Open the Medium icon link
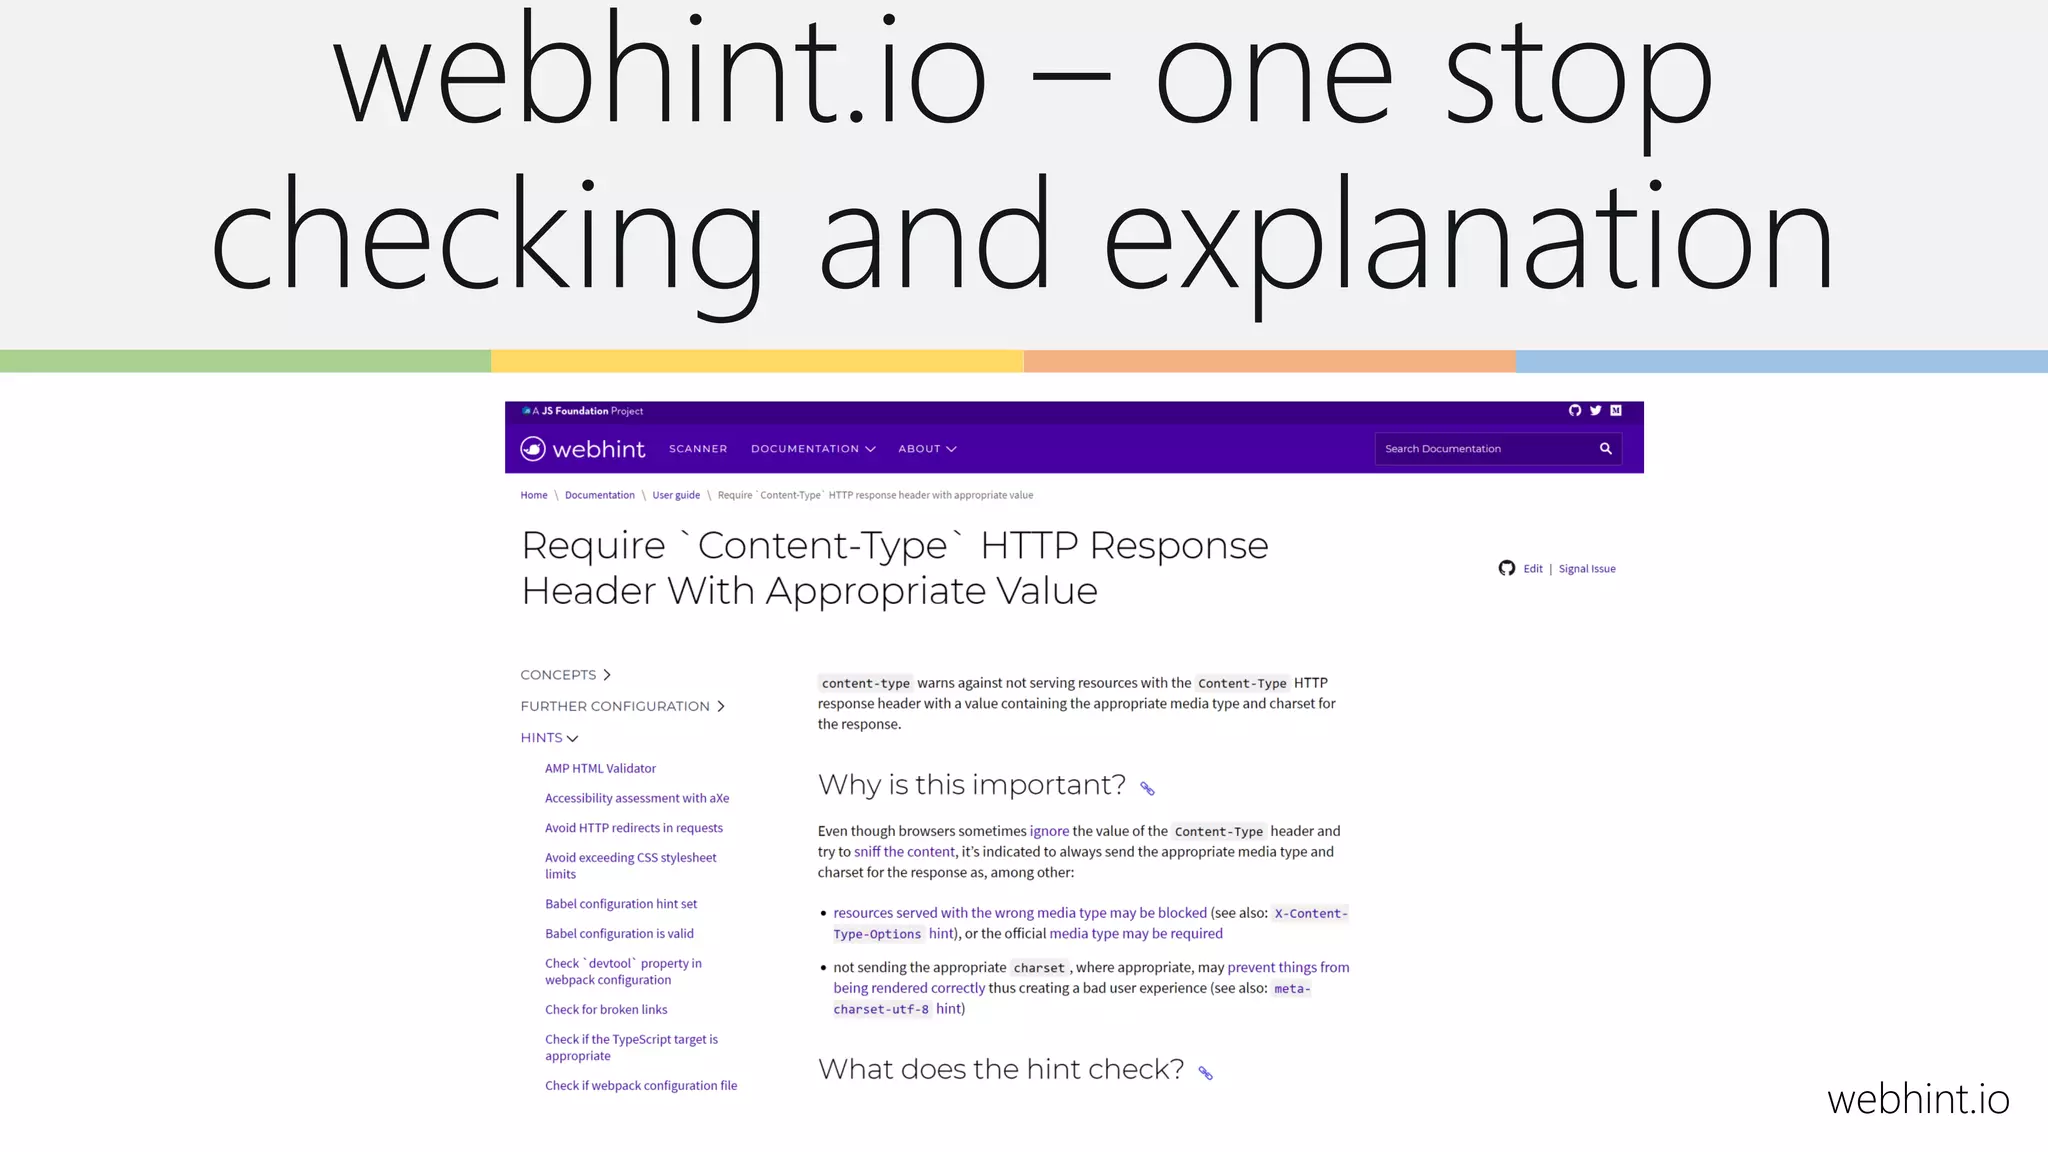2048x1152 pixels. 1616,410
